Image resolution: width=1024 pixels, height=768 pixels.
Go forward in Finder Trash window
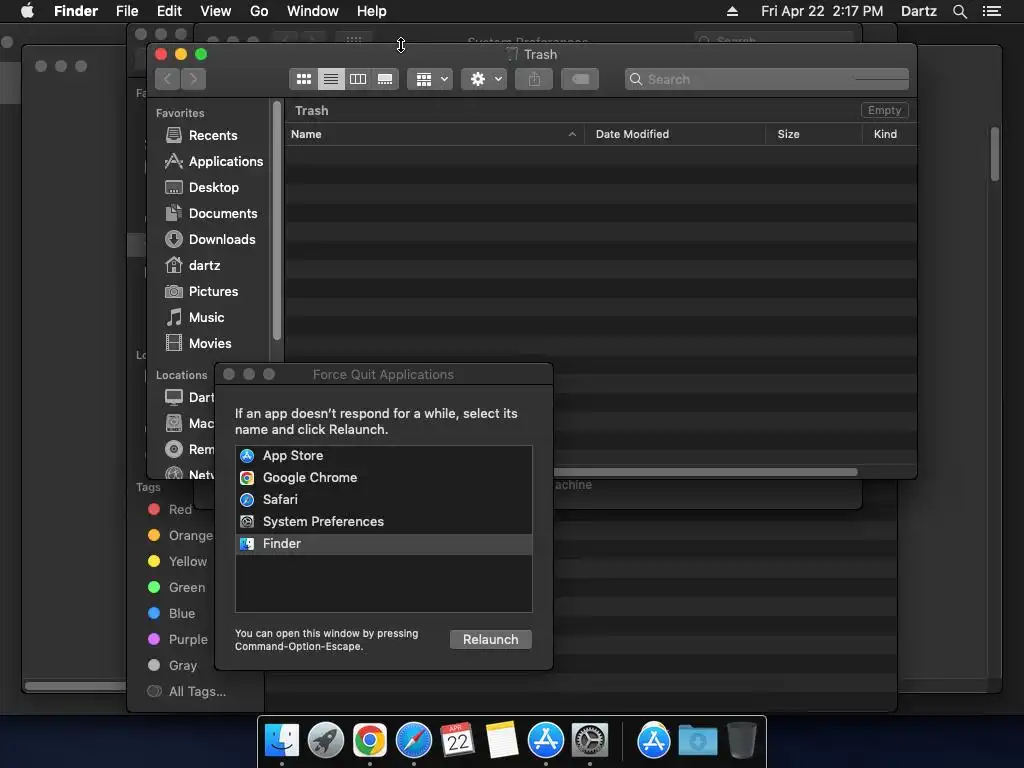click(x=193, y=79)
